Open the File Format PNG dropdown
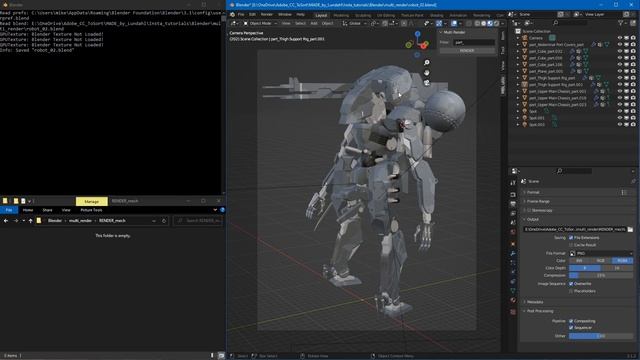 (x=601, y=253)
